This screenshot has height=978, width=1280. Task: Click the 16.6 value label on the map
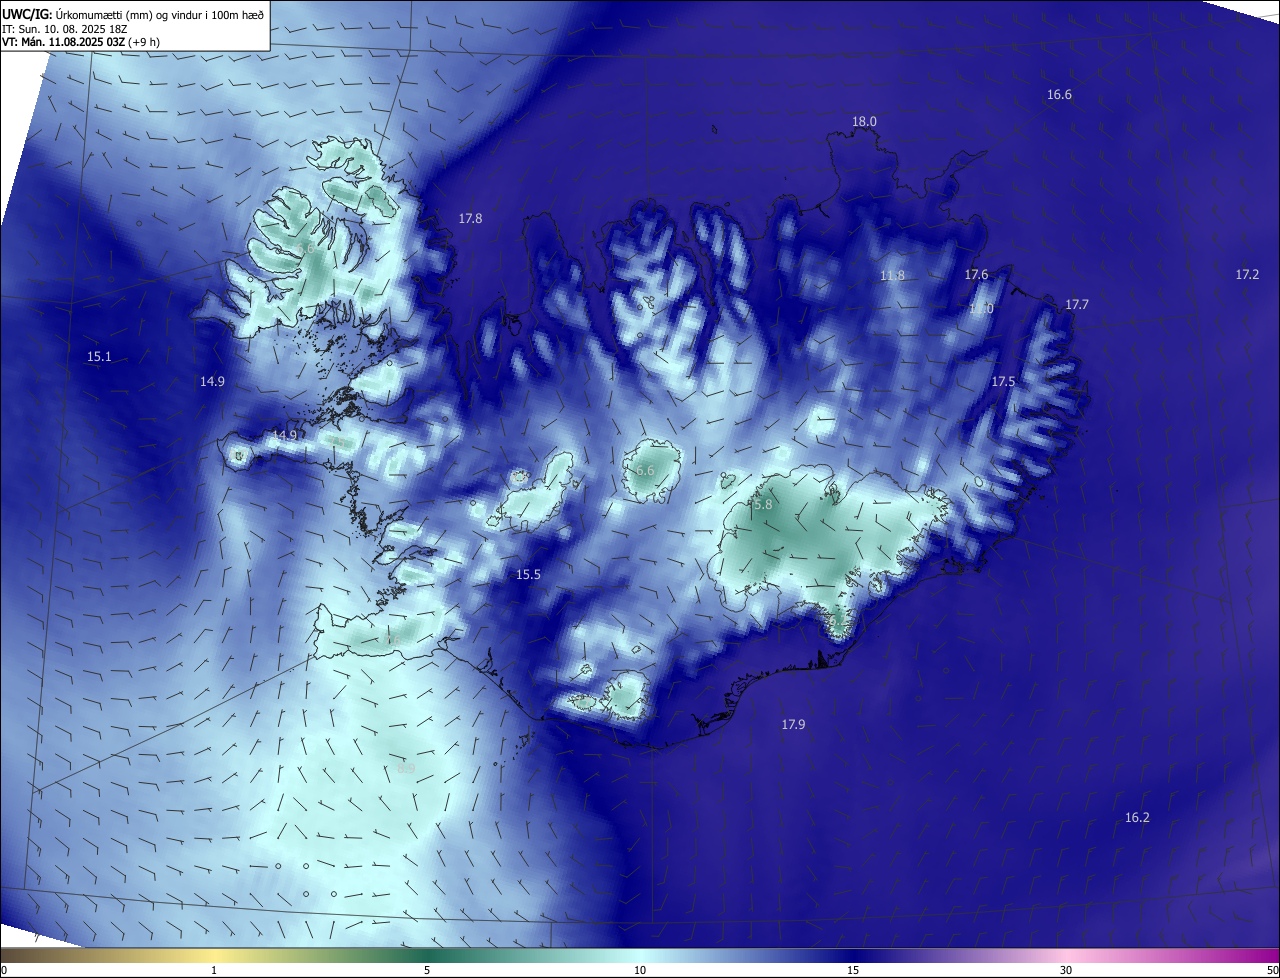pos(1059,95)
